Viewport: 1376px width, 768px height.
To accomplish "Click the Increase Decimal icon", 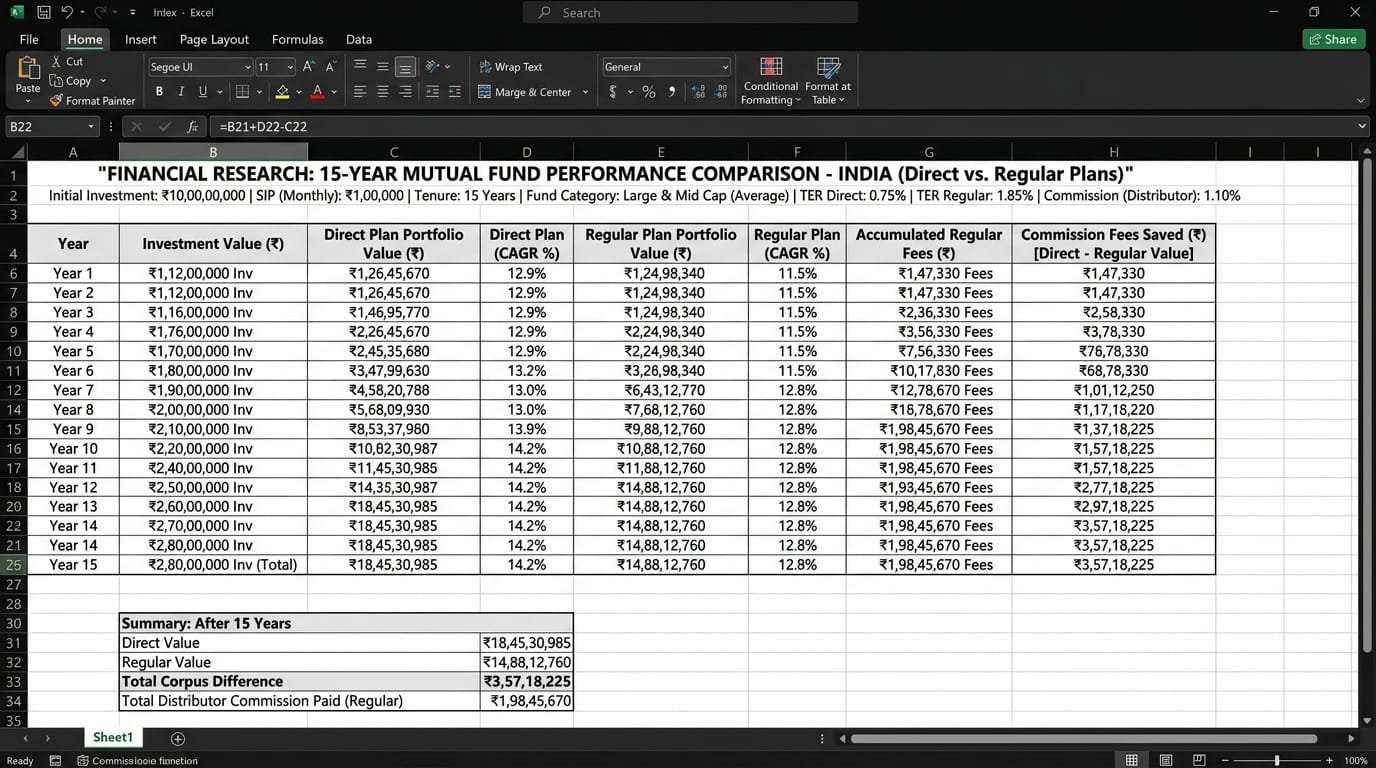I will click(697, 92).
